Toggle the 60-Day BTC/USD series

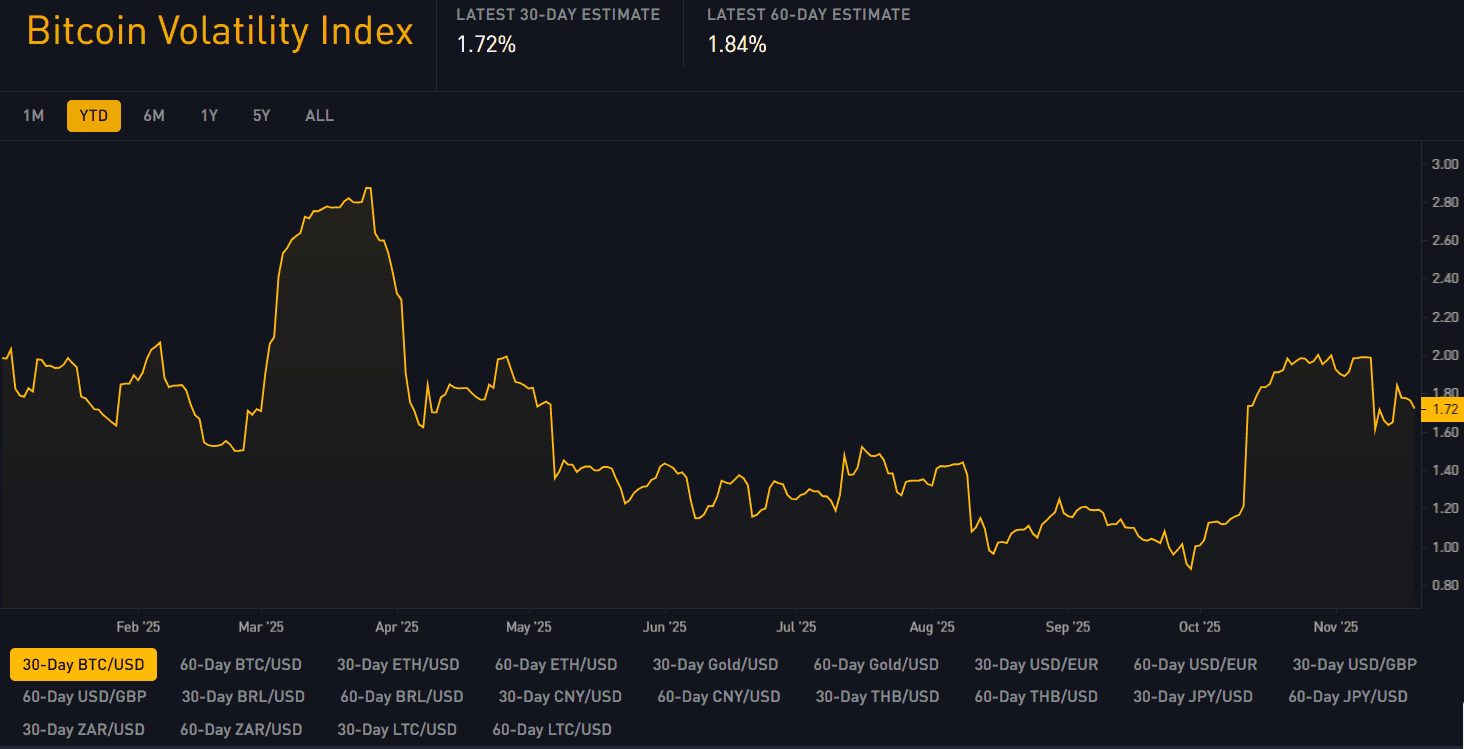tap(242, 663)
